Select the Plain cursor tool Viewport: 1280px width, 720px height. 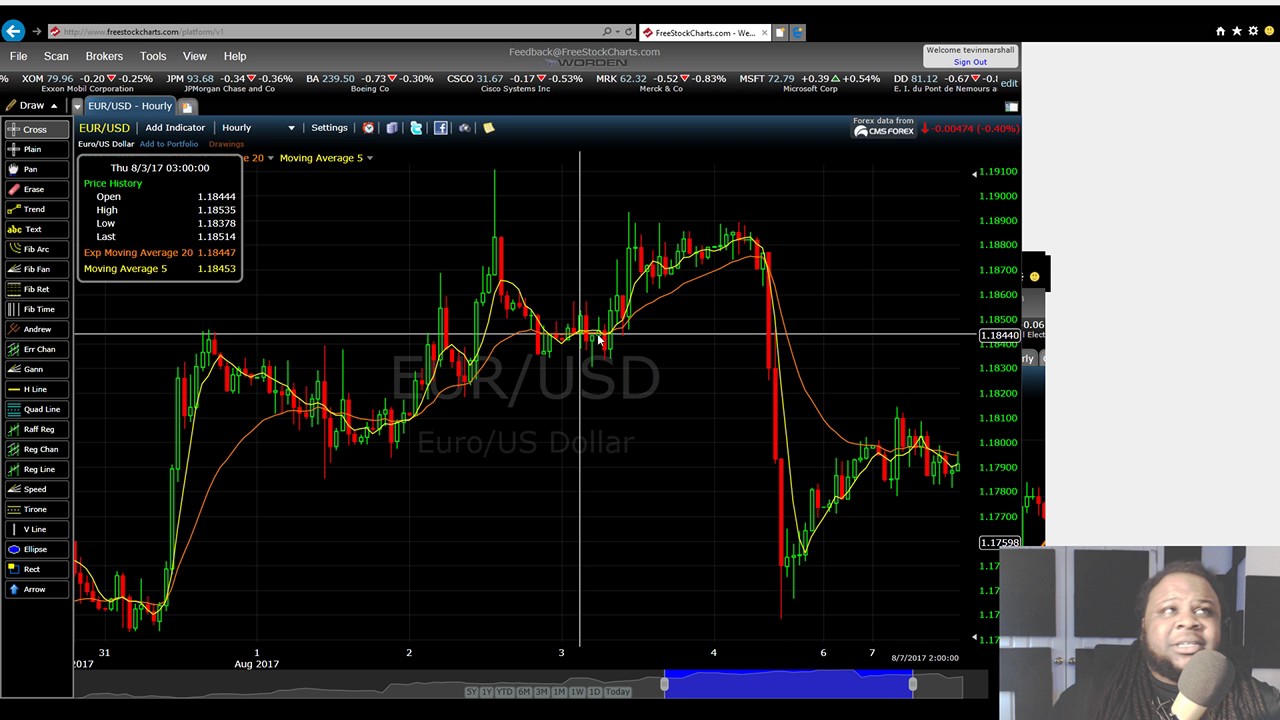(36, 149)
